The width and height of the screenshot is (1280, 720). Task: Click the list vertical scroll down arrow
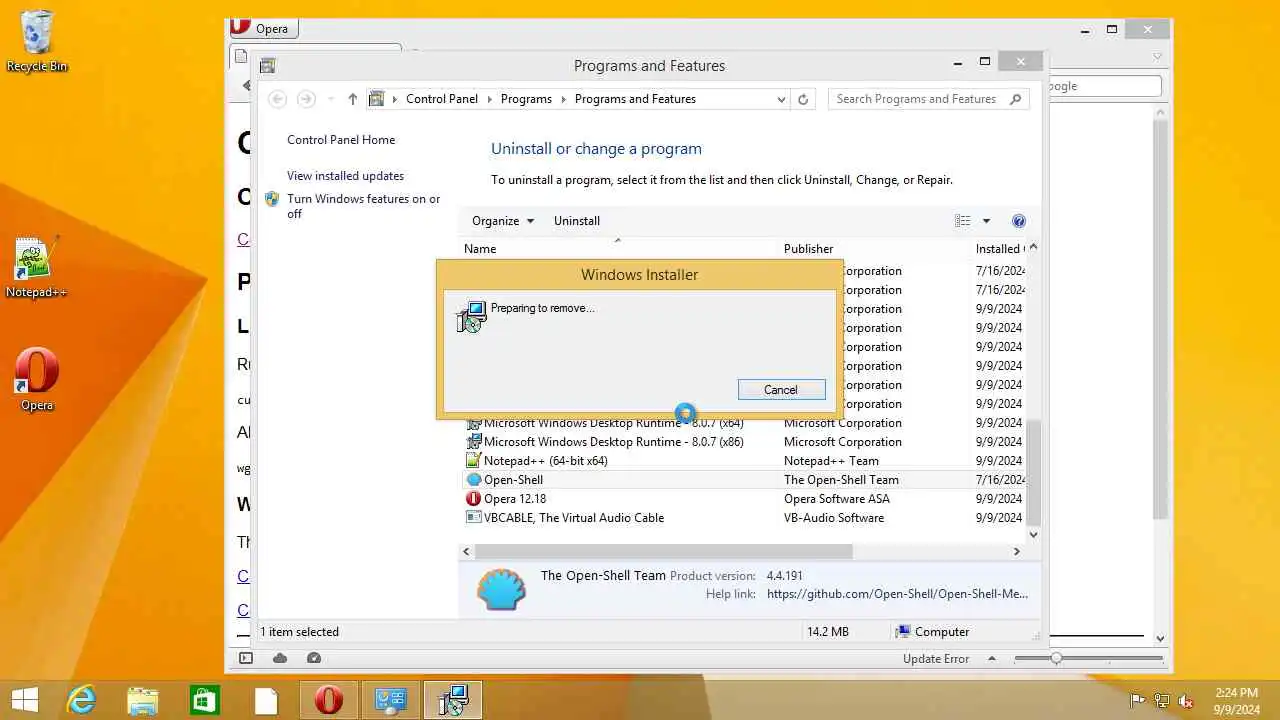(x=1033, y=535)
